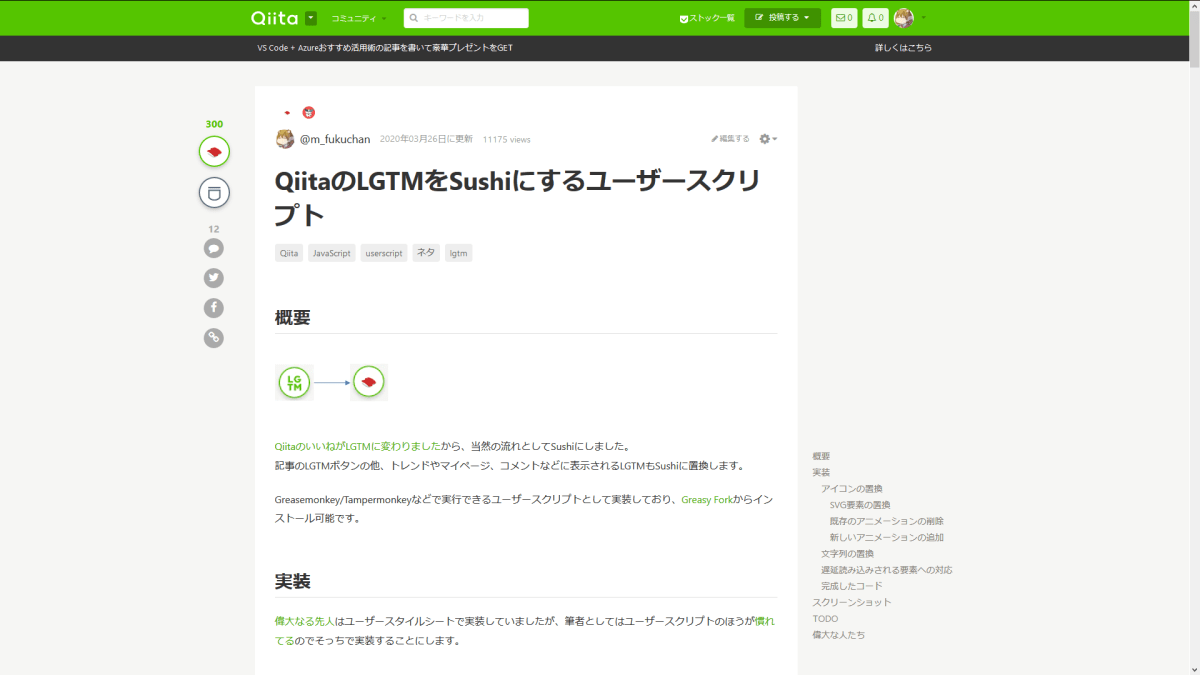Select the lgtm tag
The width and height of the screenshot is (1200, 675).
(459, 253)
